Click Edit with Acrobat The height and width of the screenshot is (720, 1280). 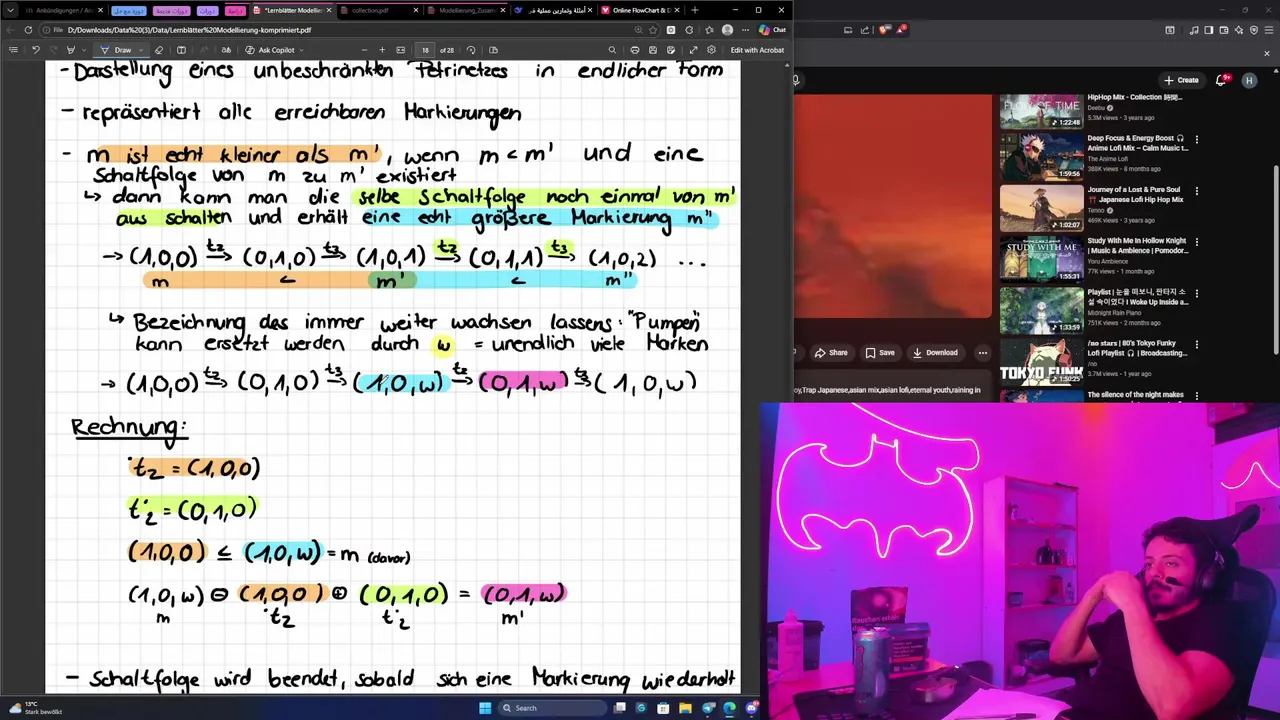click(x=757, y=50)
